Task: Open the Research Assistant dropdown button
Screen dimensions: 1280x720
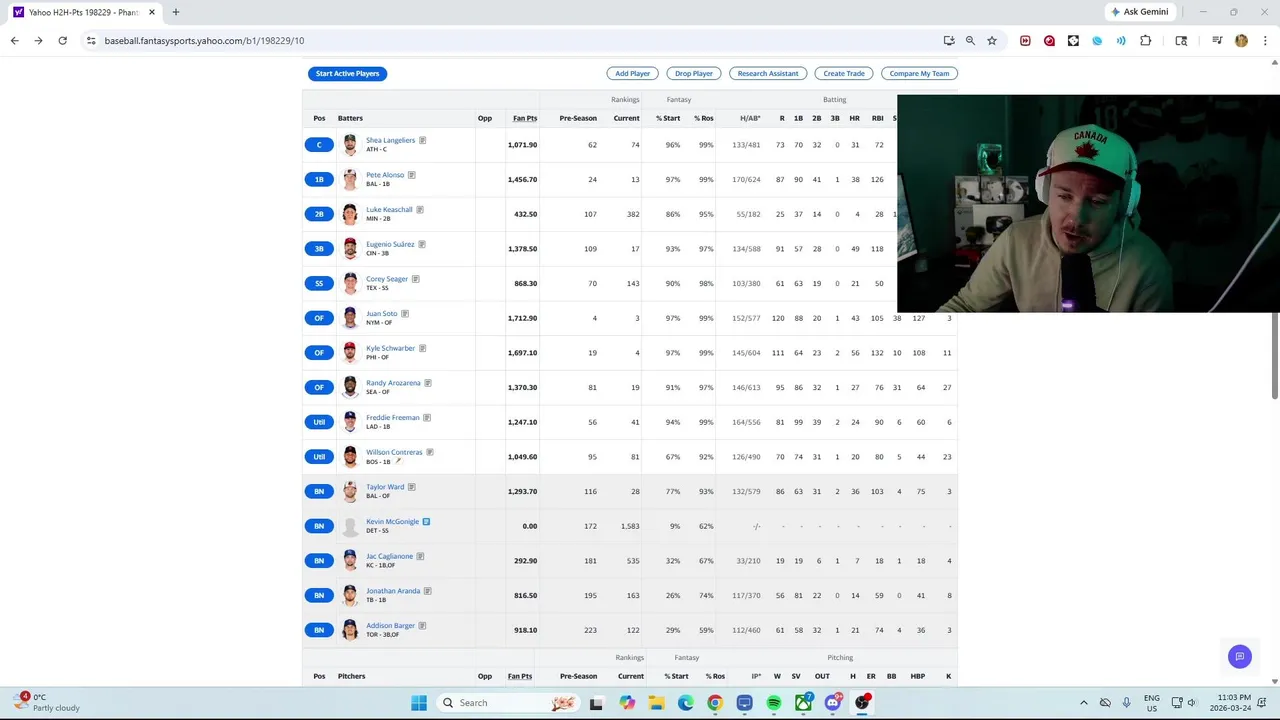Action: point(768,73)
